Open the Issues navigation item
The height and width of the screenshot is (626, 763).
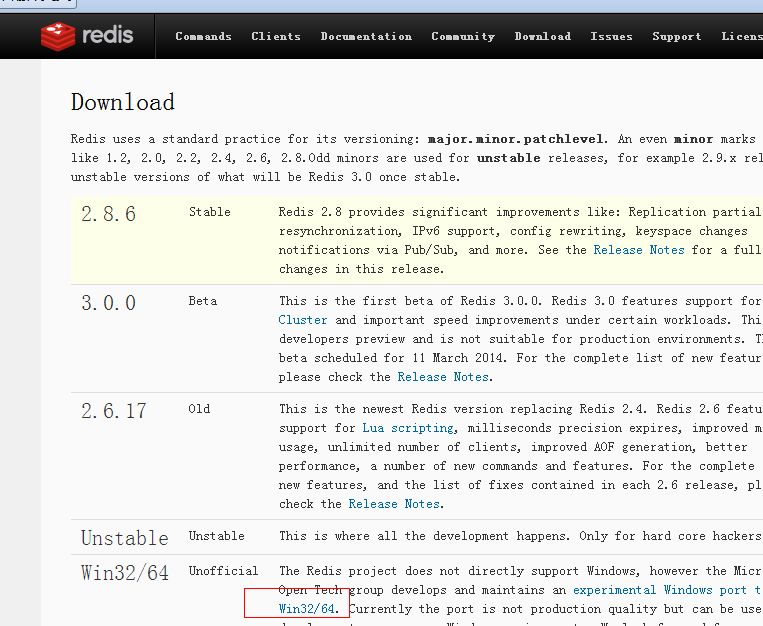(611, 36)
